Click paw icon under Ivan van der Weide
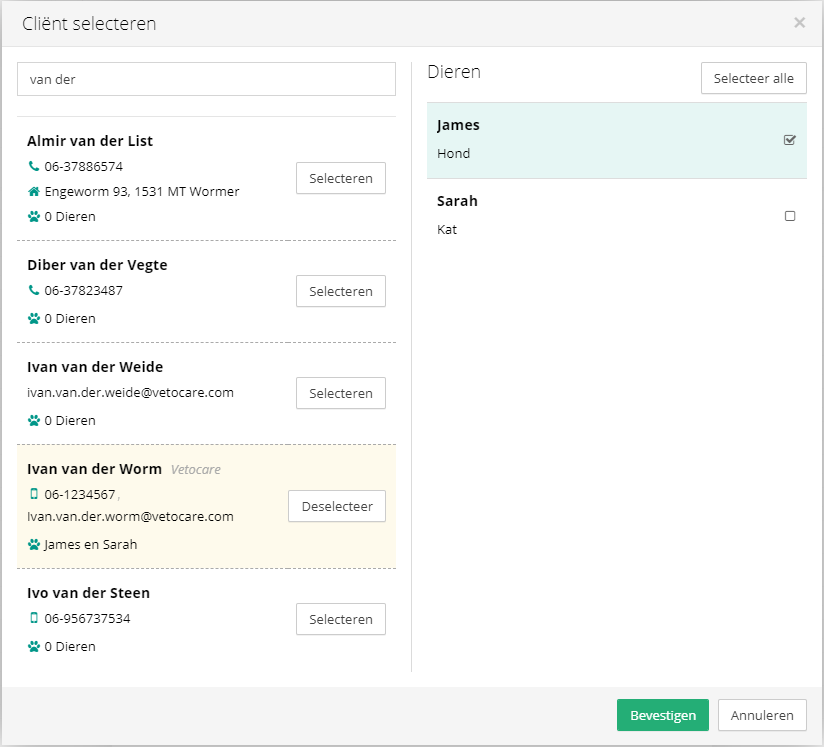824x747 pixels. coord(34,421)
